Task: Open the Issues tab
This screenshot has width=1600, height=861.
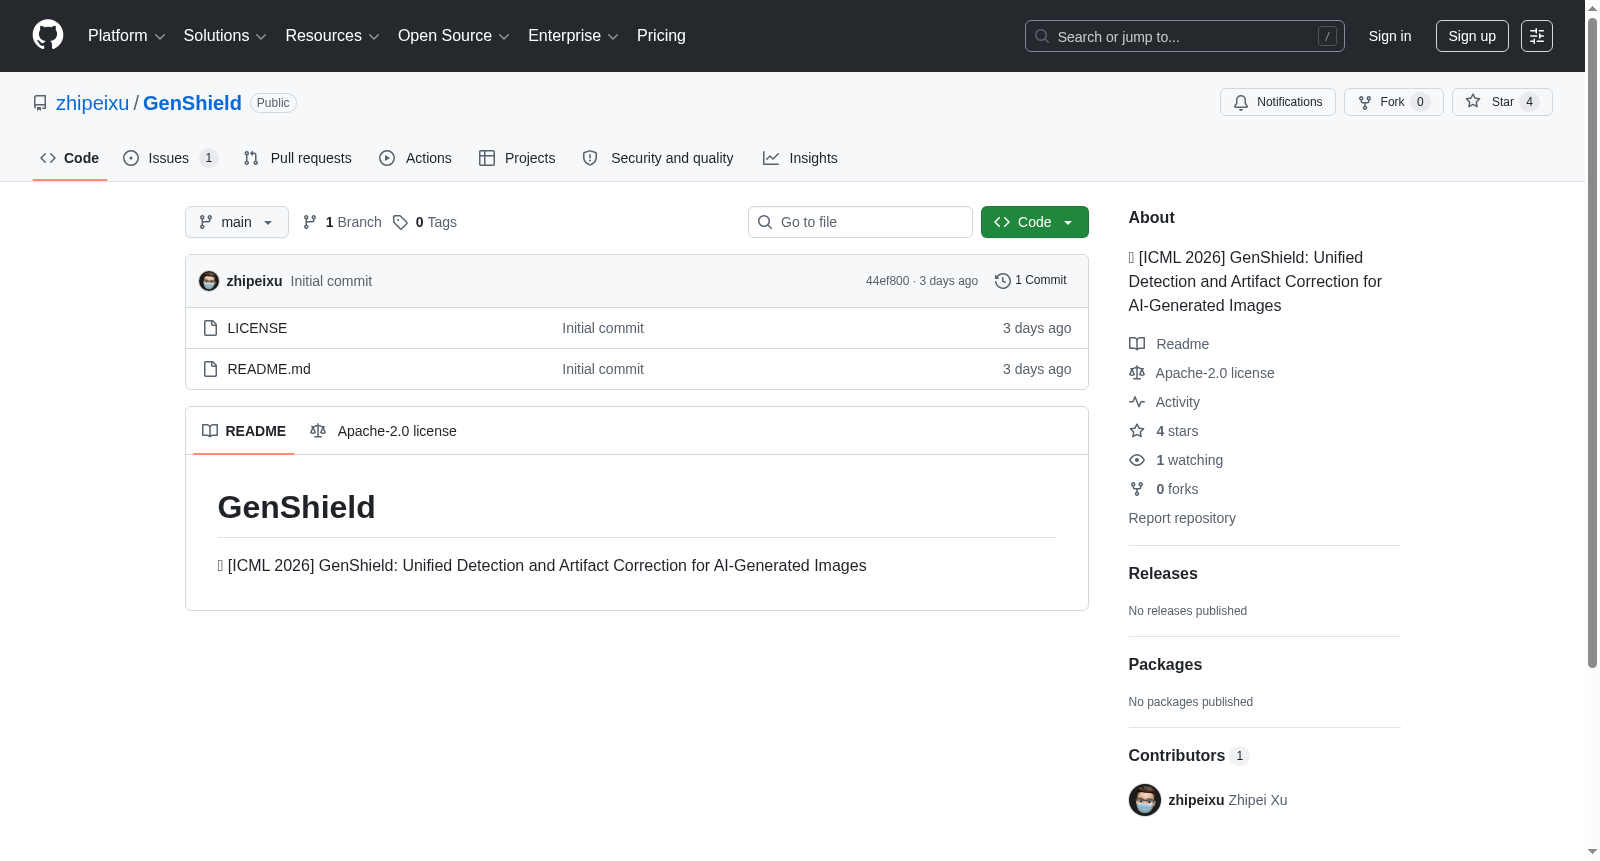Action: (170, 158)
